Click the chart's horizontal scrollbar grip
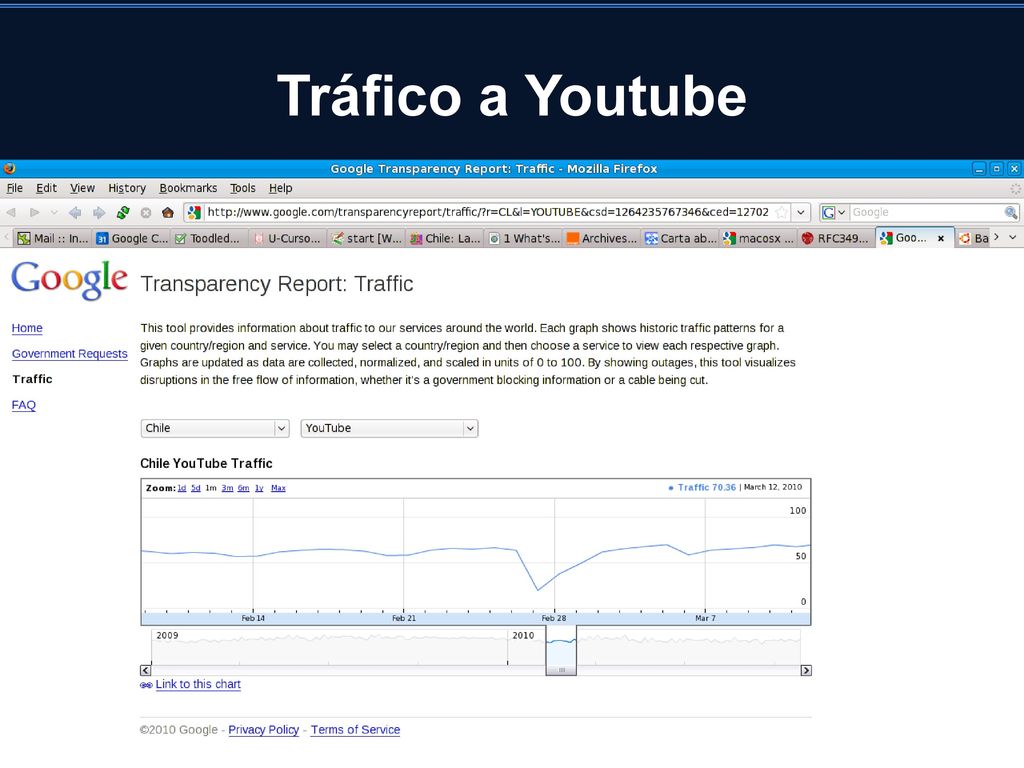 [x=561, y=671]
